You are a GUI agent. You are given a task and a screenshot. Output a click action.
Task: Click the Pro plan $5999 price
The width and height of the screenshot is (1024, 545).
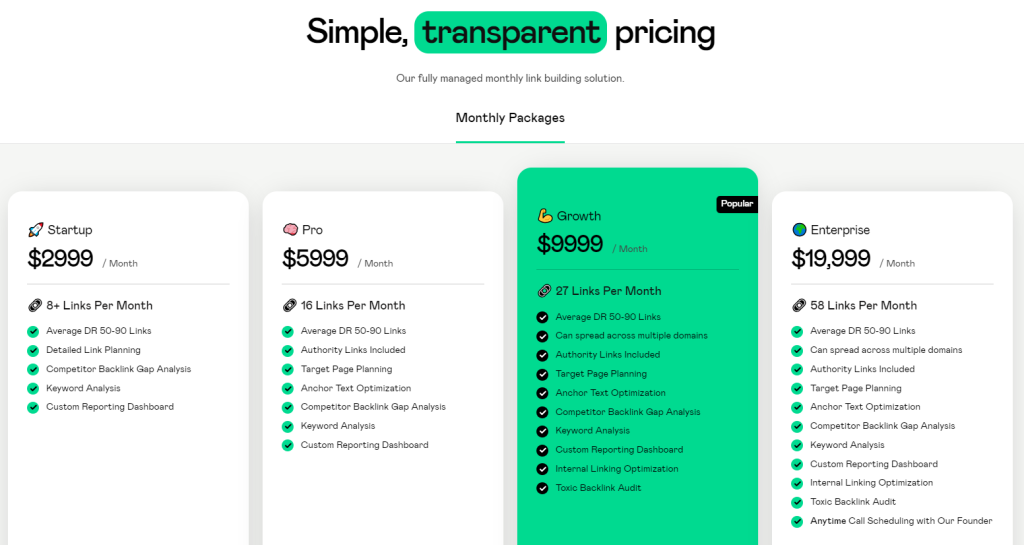pos(315,259)
